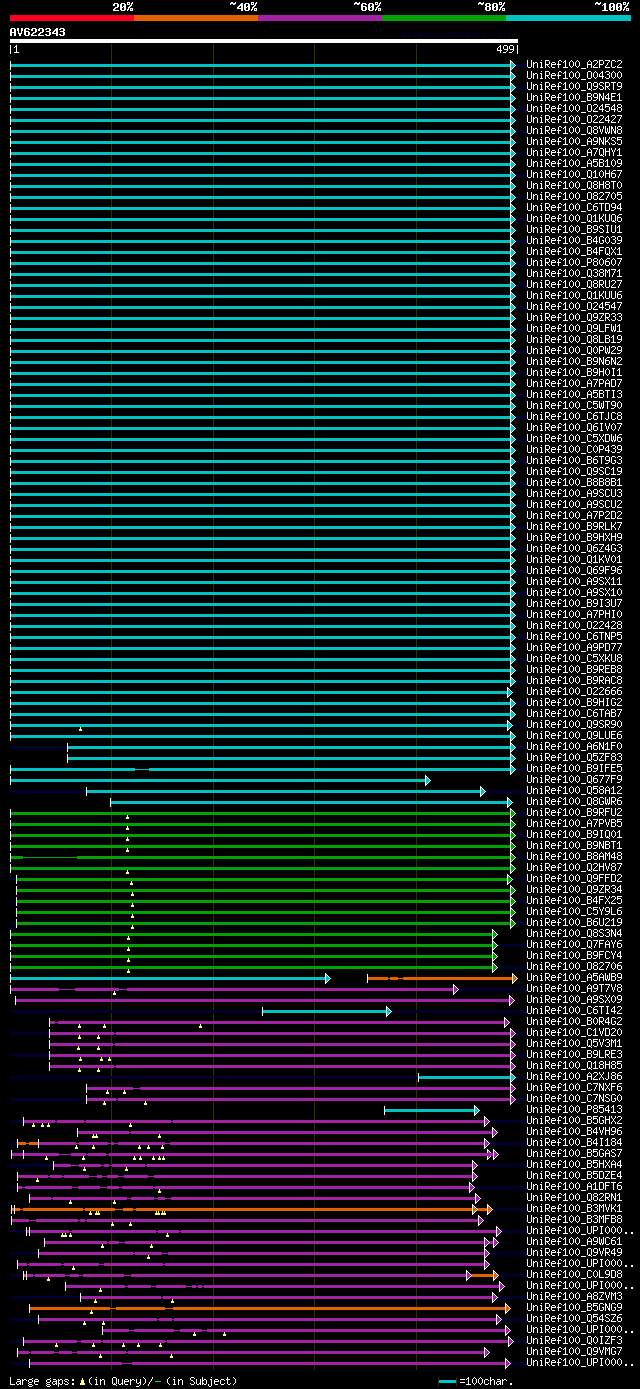Select hit UniRef100_C6TNP5
The width and height of the screenshot is (640, 1389).
coord(574,637)
